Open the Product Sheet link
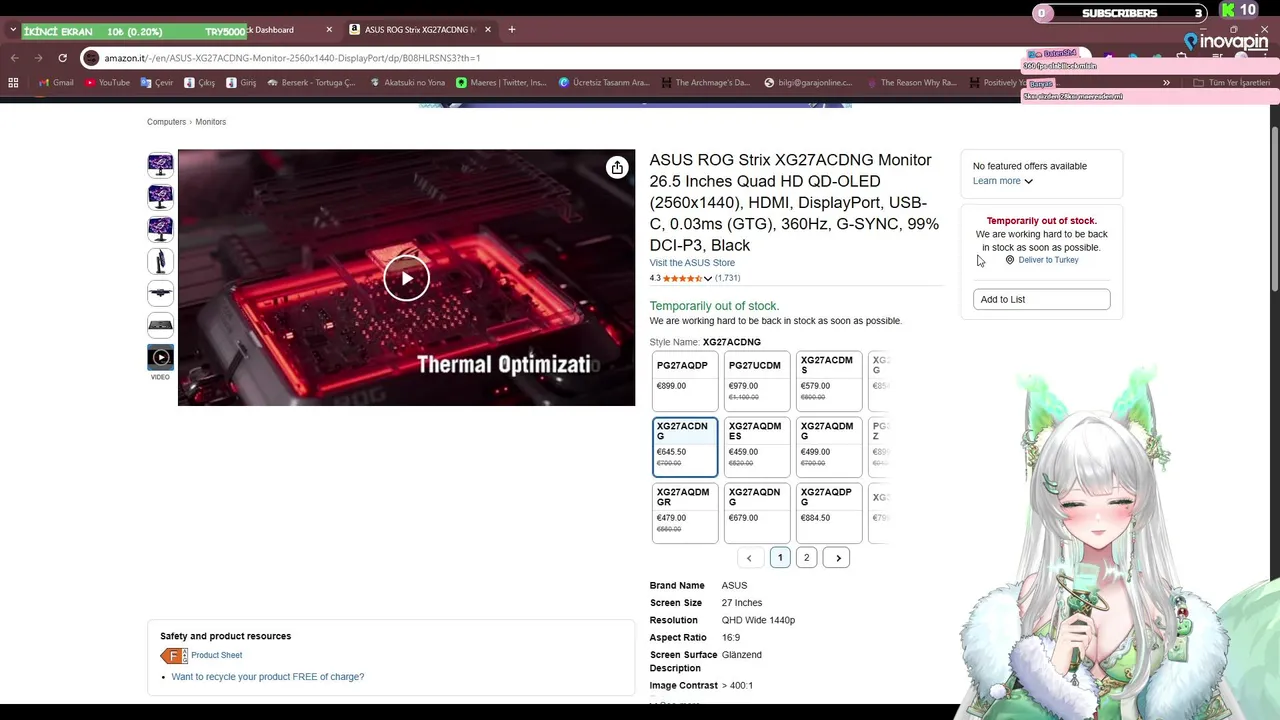1280x720 pixels. 217,656
